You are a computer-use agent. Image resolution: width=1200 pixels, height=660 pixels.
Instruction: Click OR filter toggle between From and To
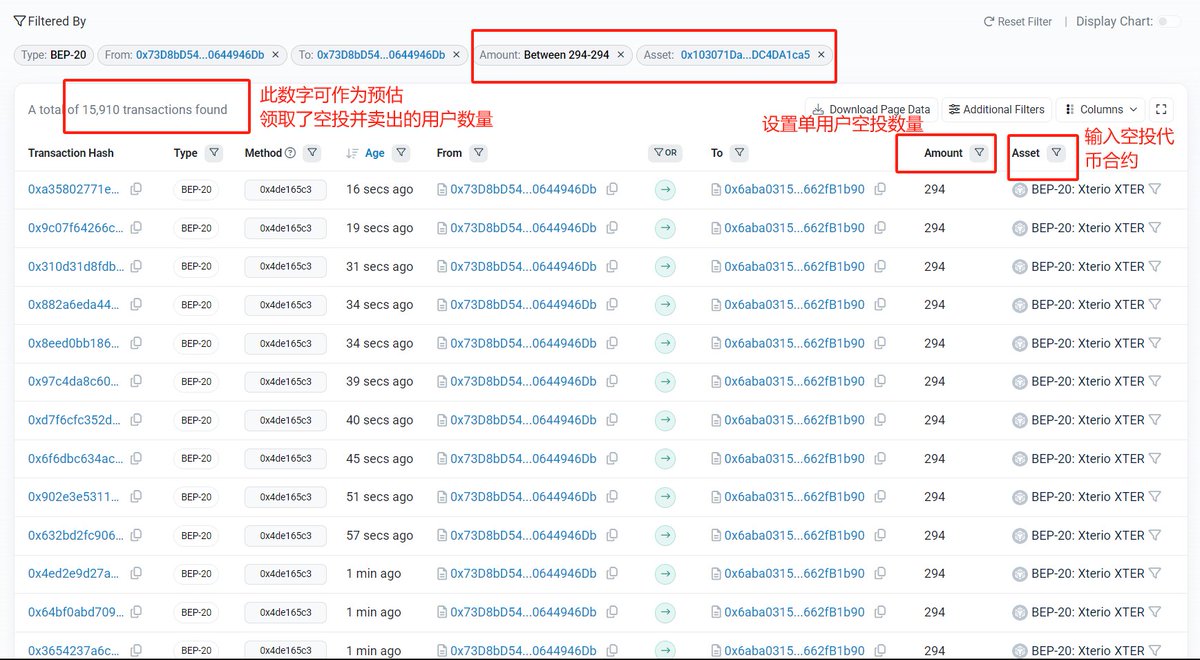665,153
